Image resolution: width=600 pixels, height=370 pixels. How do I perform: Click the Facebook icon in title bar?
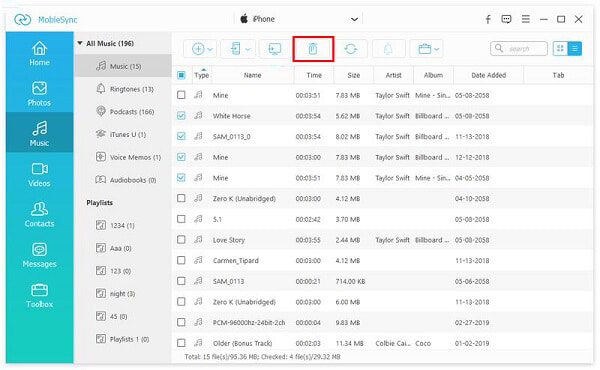pos(488,19)
